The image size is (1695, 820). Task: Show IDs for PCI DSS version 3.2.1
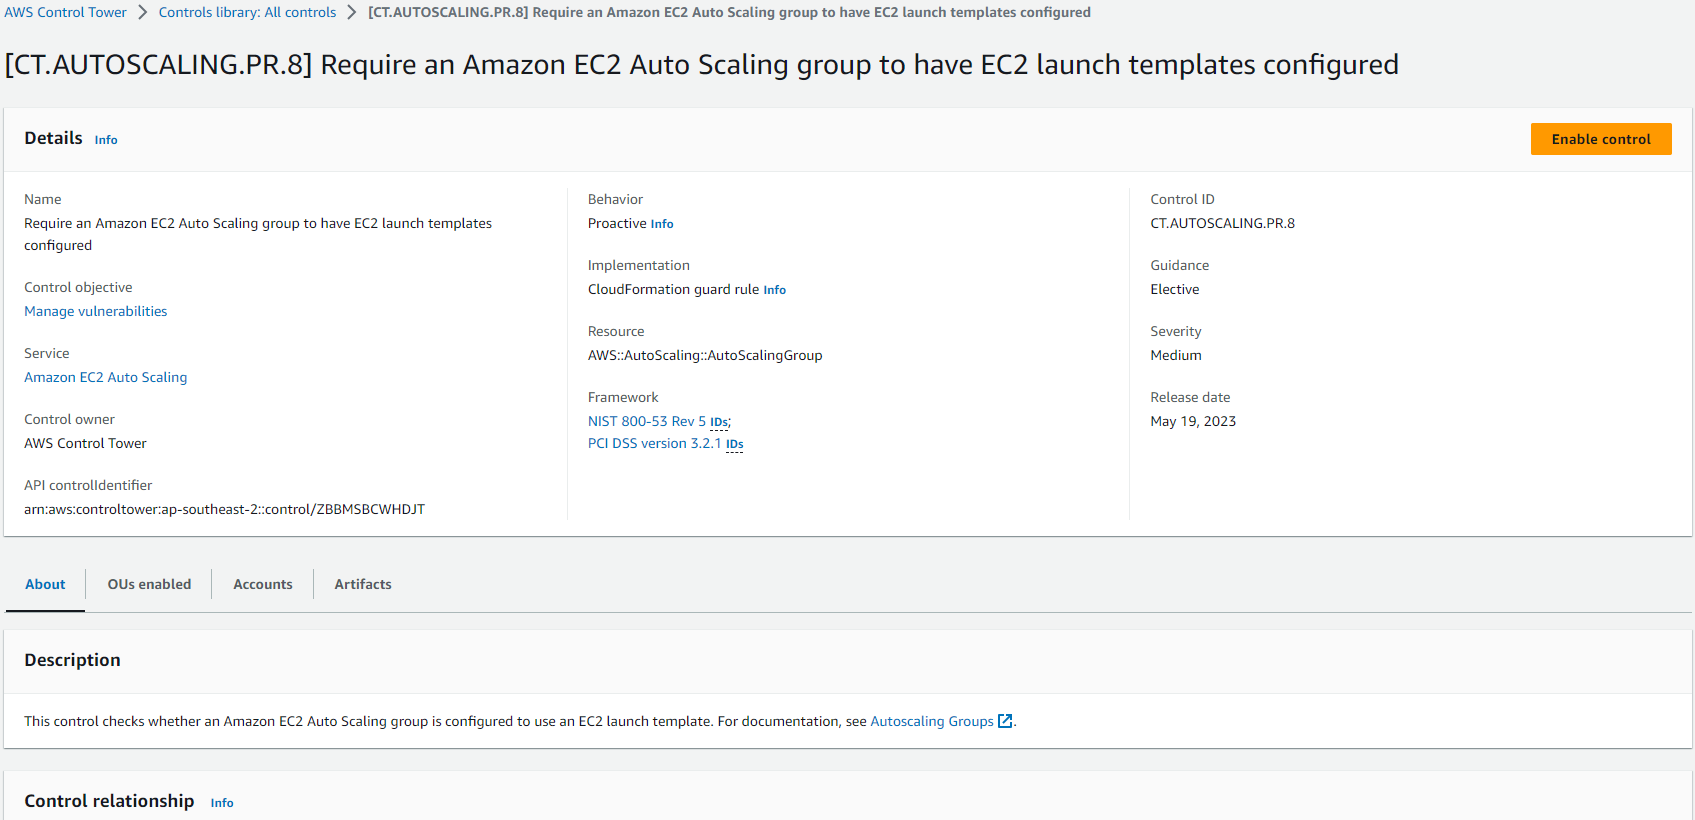pyautogui.click(x=735, y=444)
